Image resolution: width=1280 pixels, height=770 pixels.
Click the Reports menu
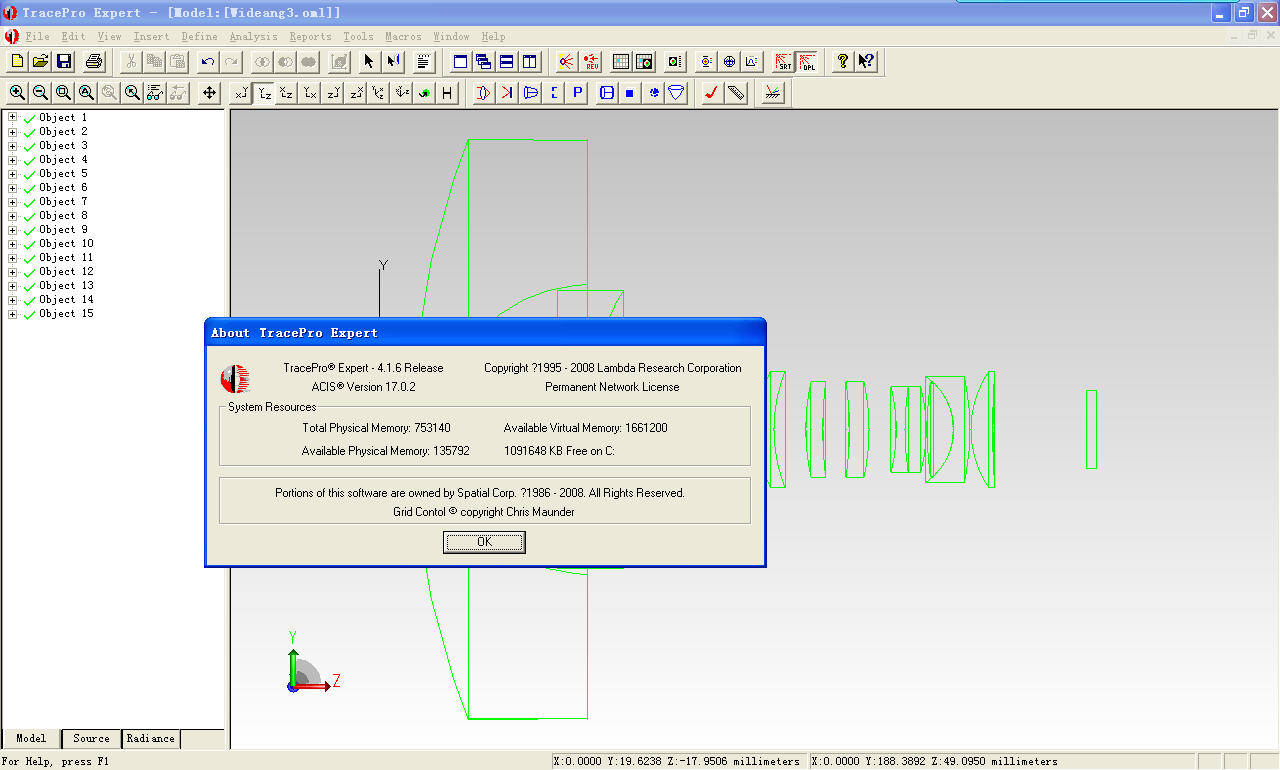tap(310, 36)
